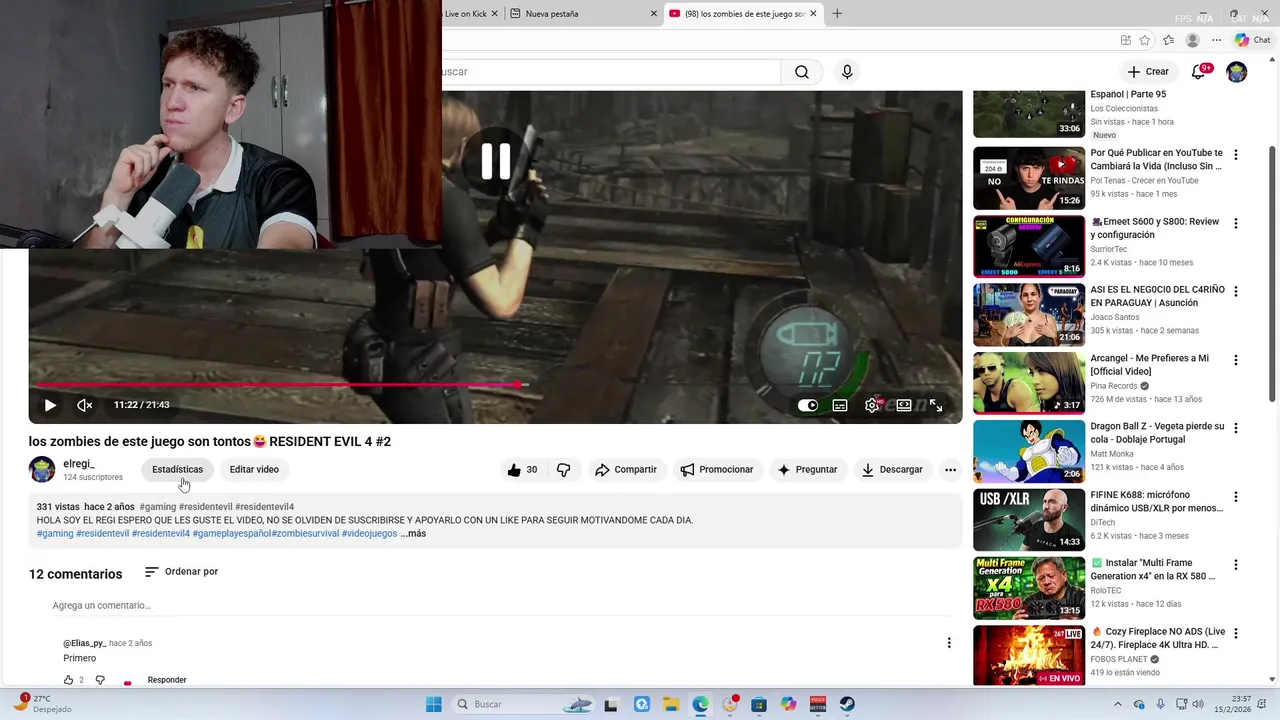Click the taskbar Buscar search box
Screen dimensions: 1280x720
[523, 704]
